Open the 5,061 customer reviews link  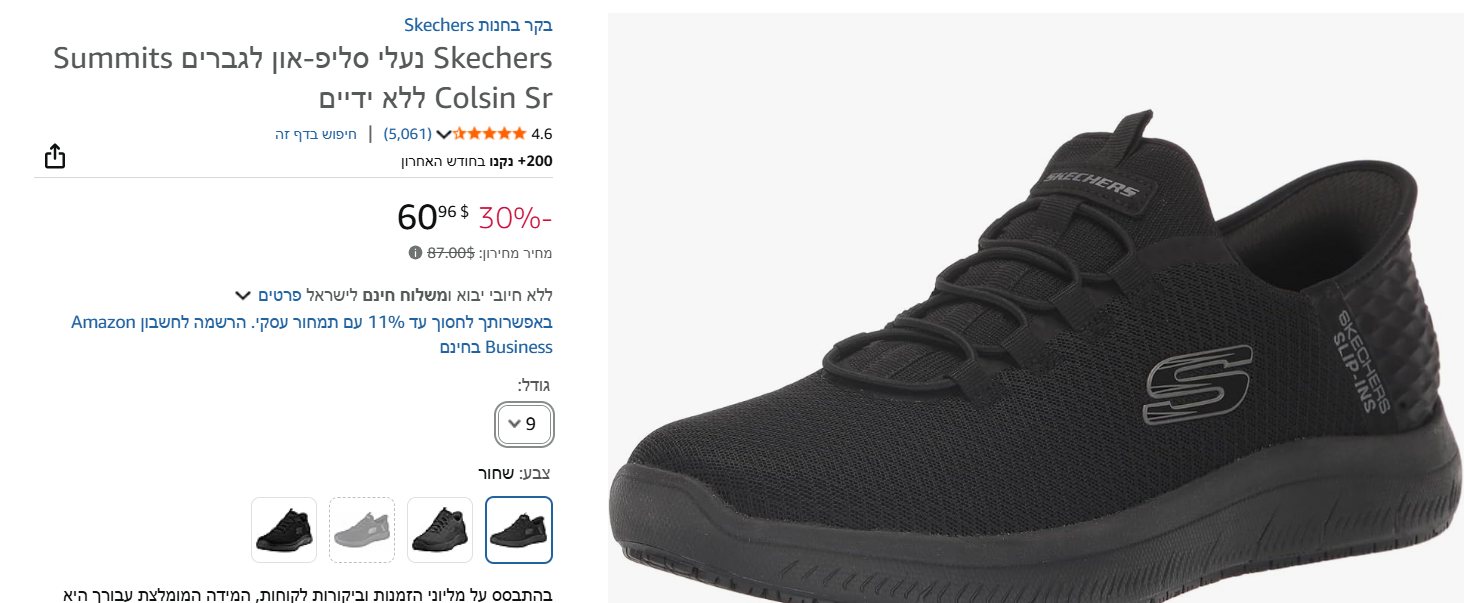[x=407, y=134]
